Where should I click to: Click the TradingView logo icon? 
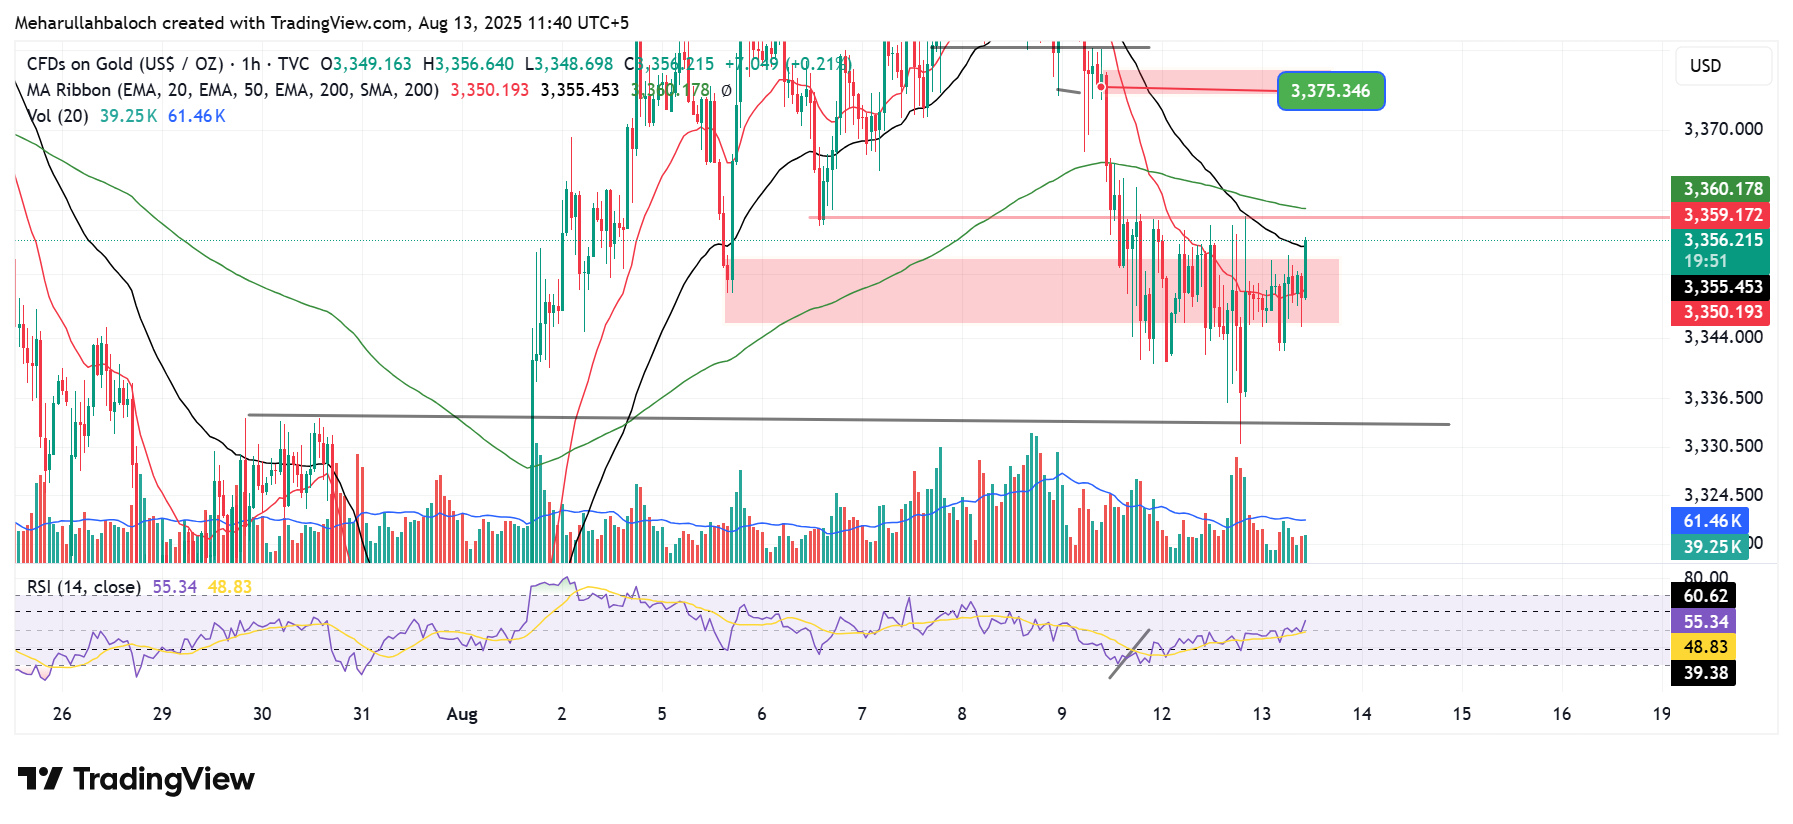click(40, 779)
